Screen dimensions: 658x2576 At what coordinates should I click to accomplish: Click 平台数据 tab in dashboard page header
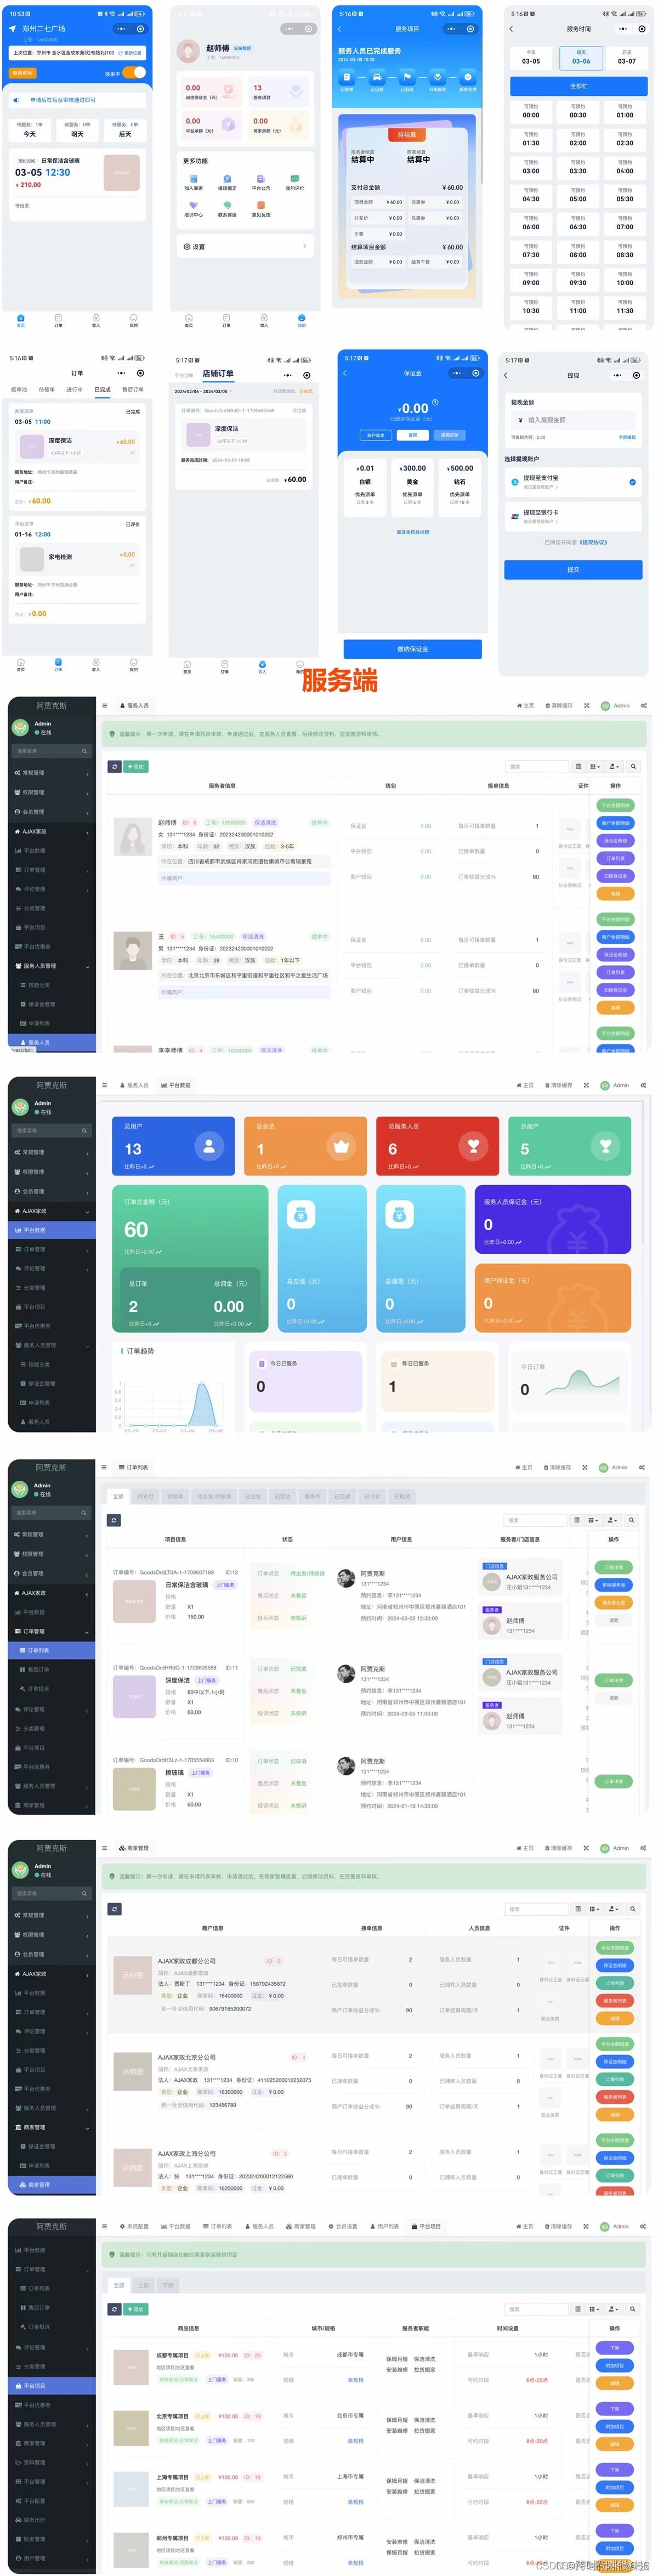pos(176,1085)
